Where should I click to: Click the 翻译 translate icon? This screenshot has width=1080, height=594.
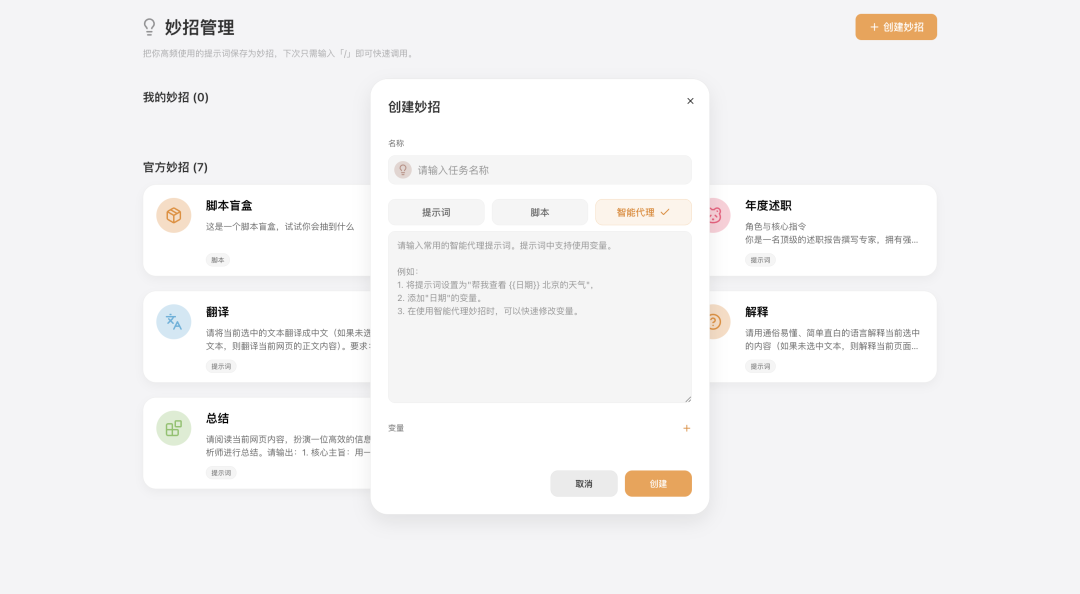(174, 321)
